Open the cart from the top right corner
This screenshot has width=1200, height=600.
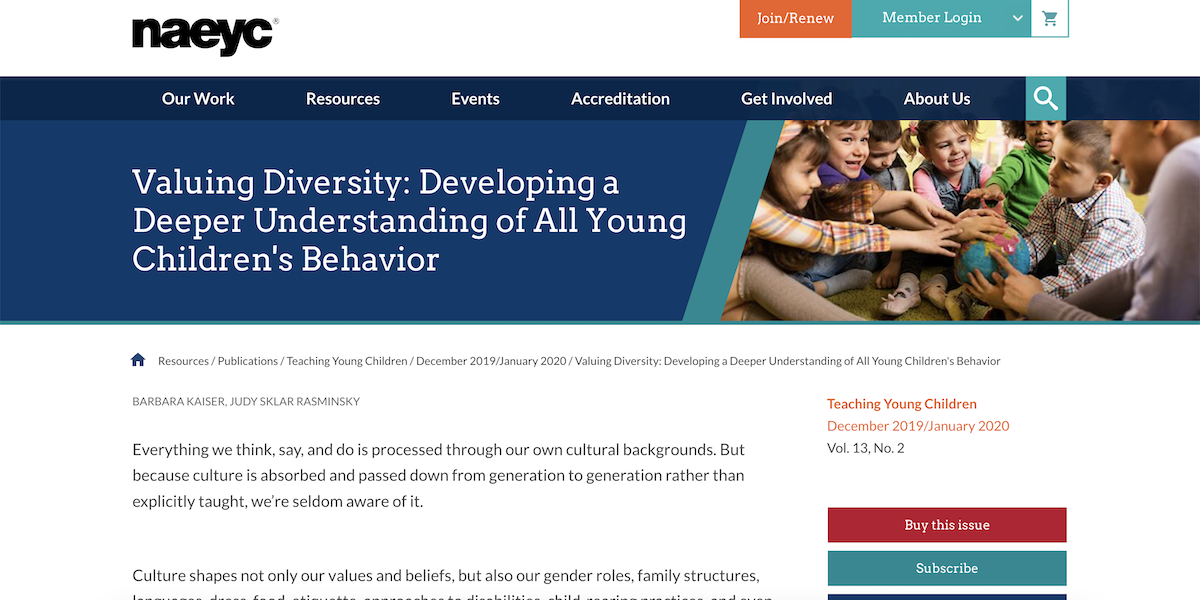point(1049,18)
